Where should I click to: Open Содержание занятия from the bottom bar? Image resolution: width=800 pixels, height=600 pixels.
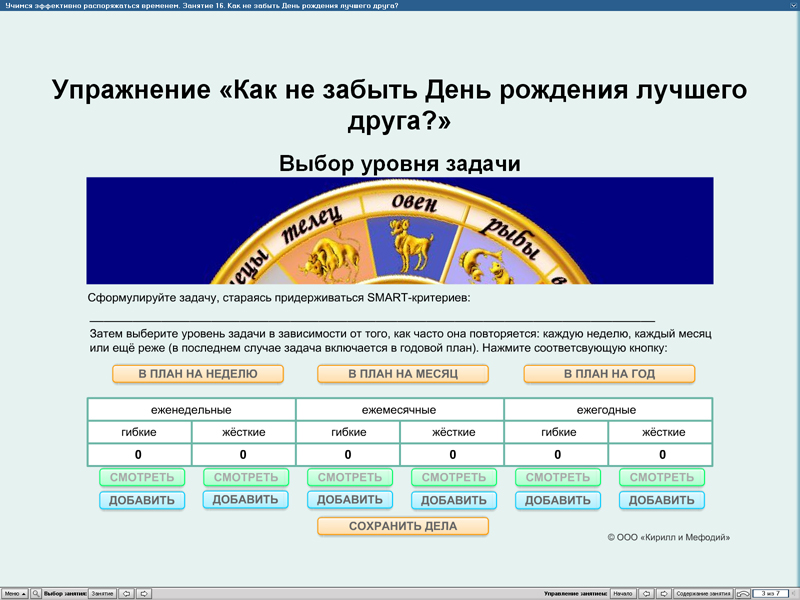[703, 592]
